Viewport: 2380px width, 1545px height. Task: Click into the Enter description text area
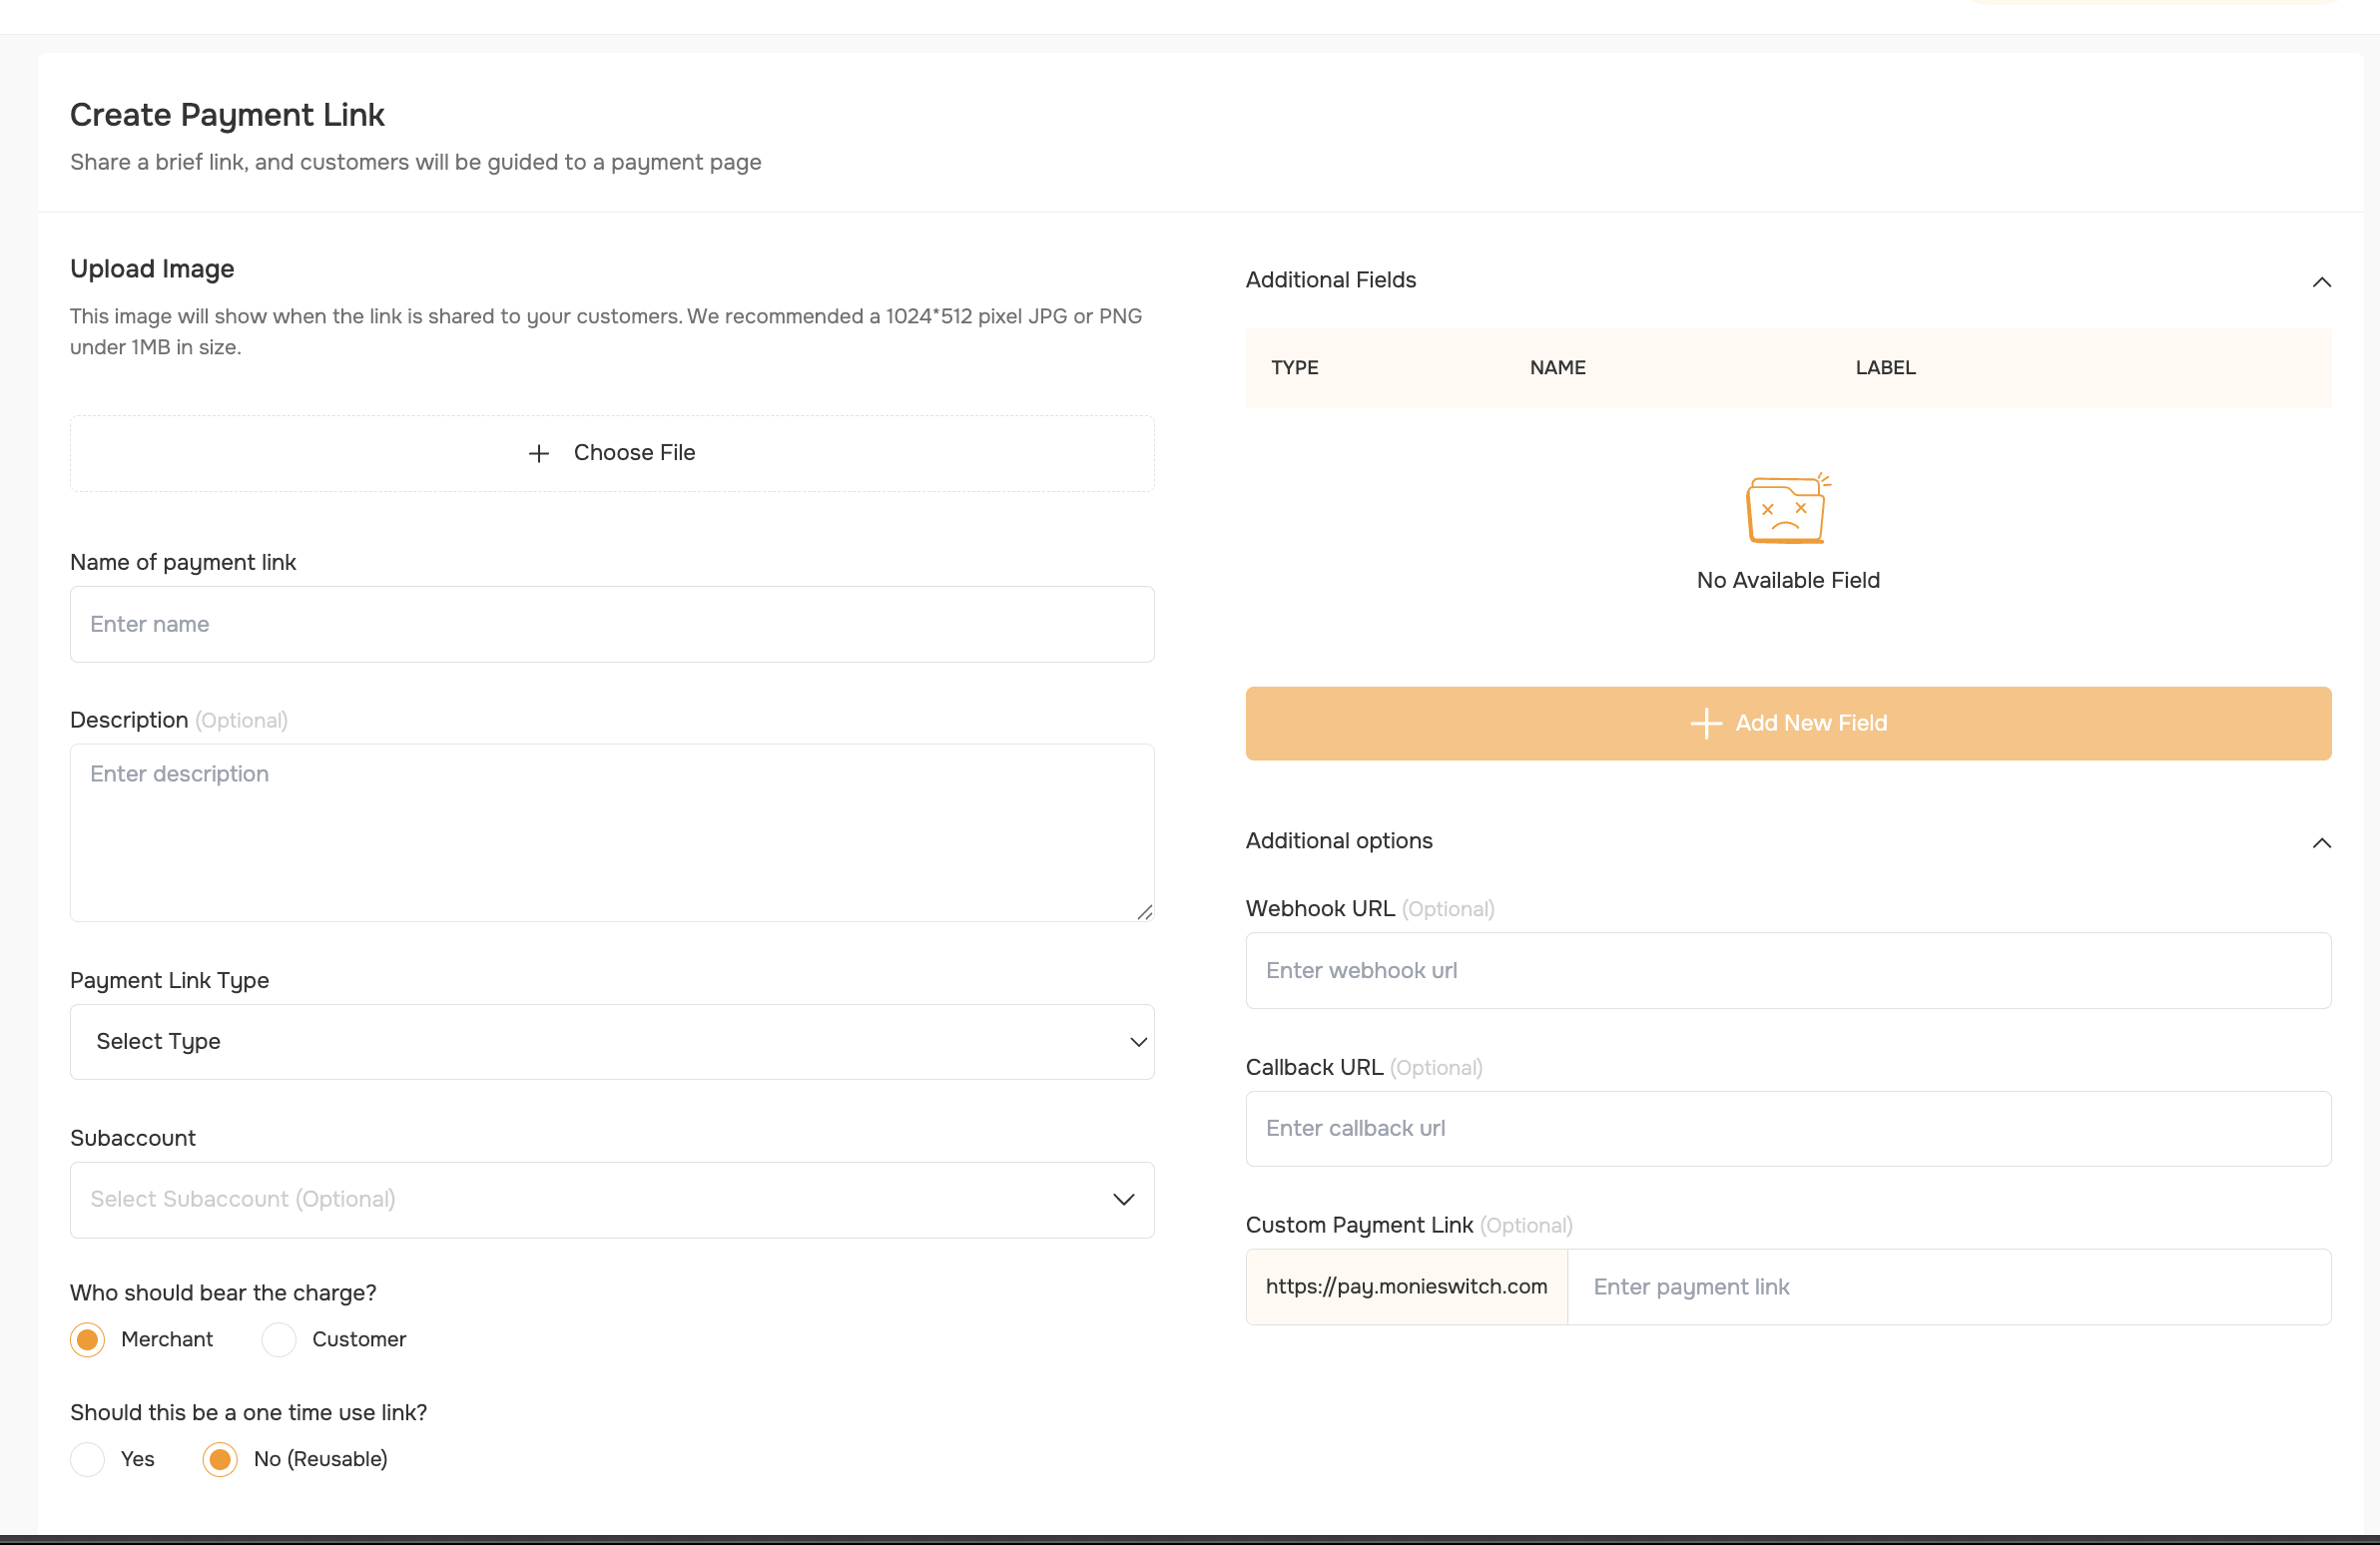[x=612, y=832]
